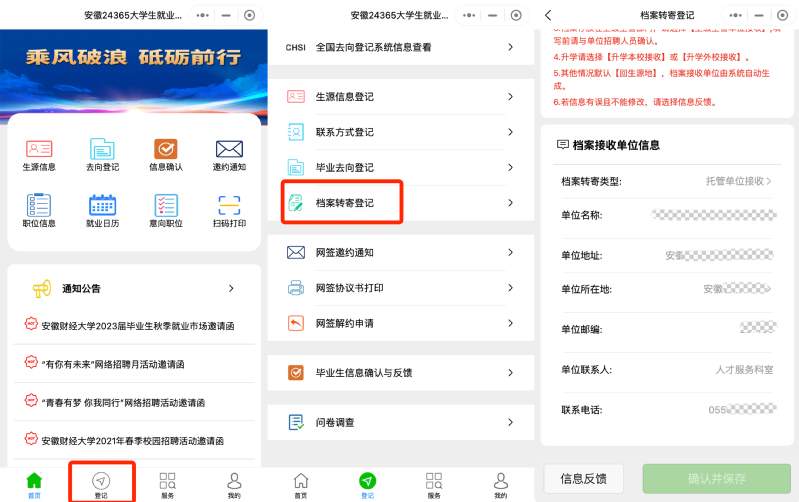Open the 生源信息 icon on home grid

39,150
